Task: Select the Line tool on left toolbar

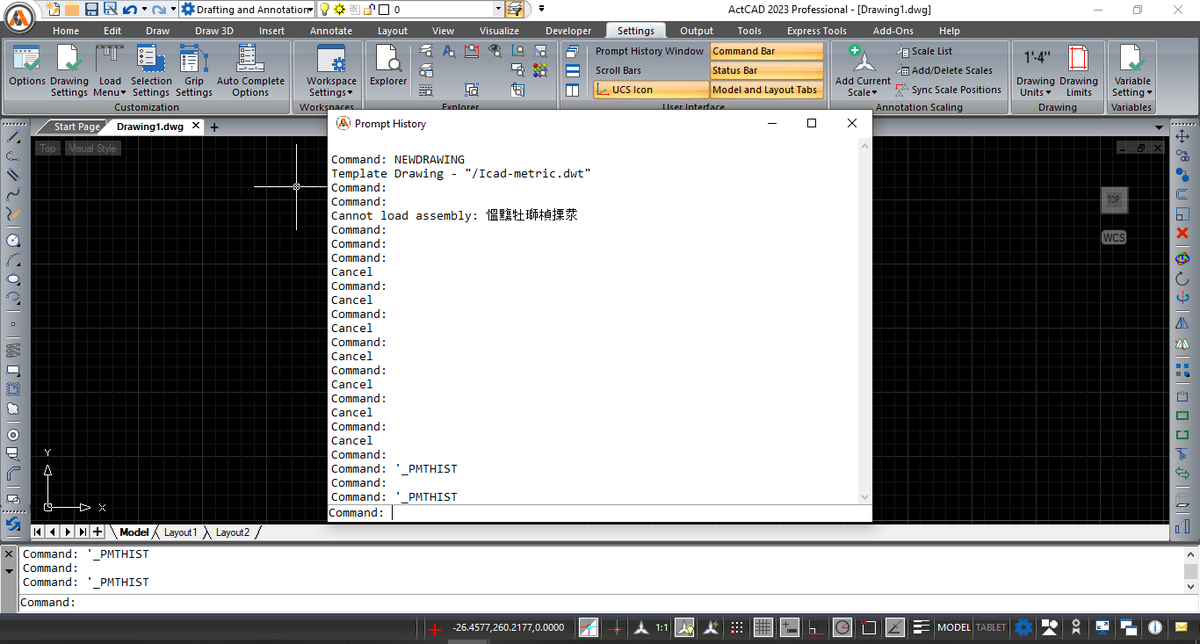Action: [14, 136]
